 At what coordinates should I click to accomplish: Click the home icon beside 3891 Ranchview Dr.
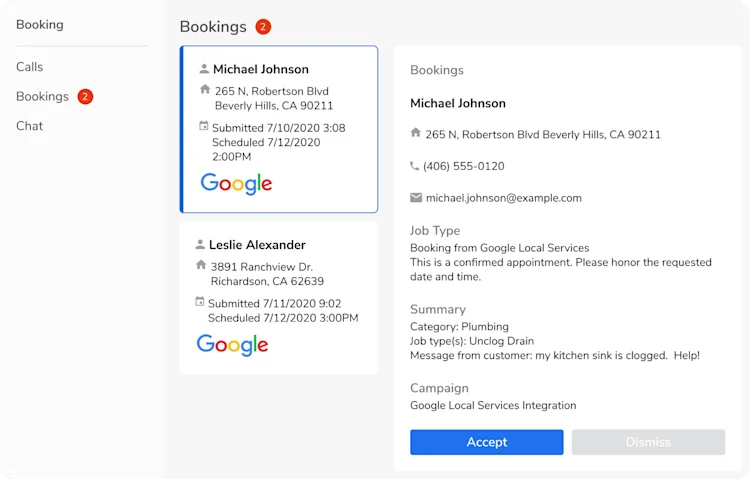201,265
